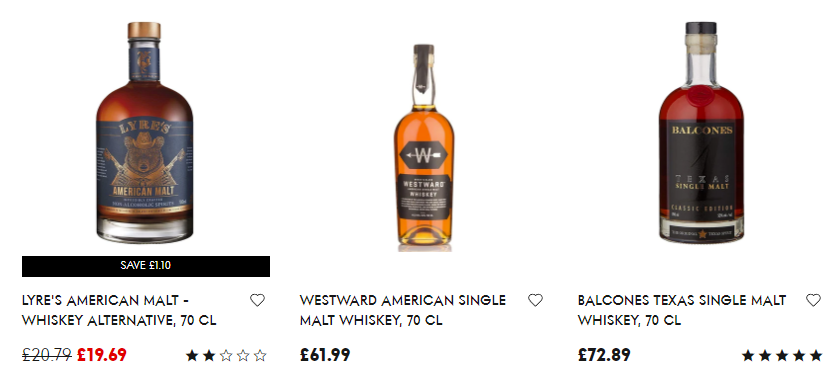
Task: Click the £61.99 Westward price
Action: (325, 355)
